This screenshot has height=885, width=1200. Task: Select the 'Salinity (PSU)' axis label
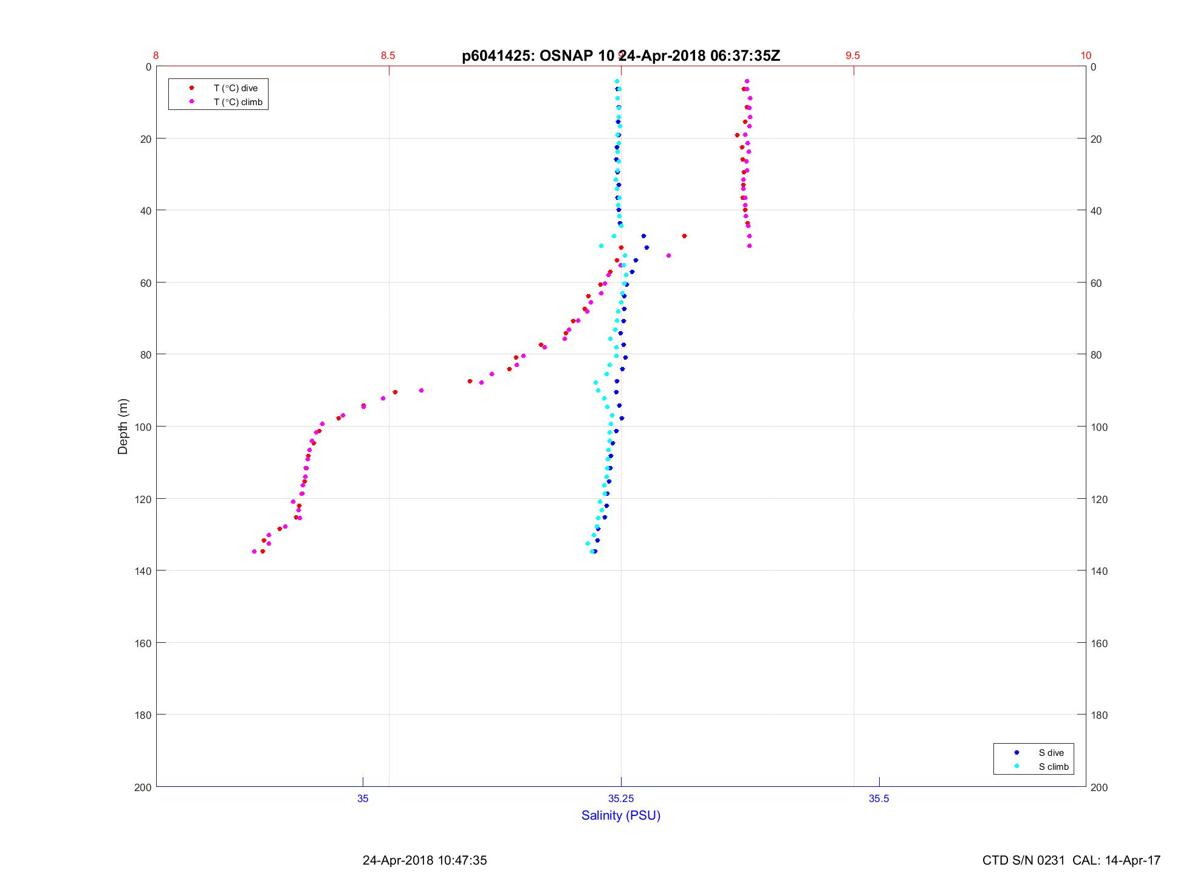pos(621,815)
